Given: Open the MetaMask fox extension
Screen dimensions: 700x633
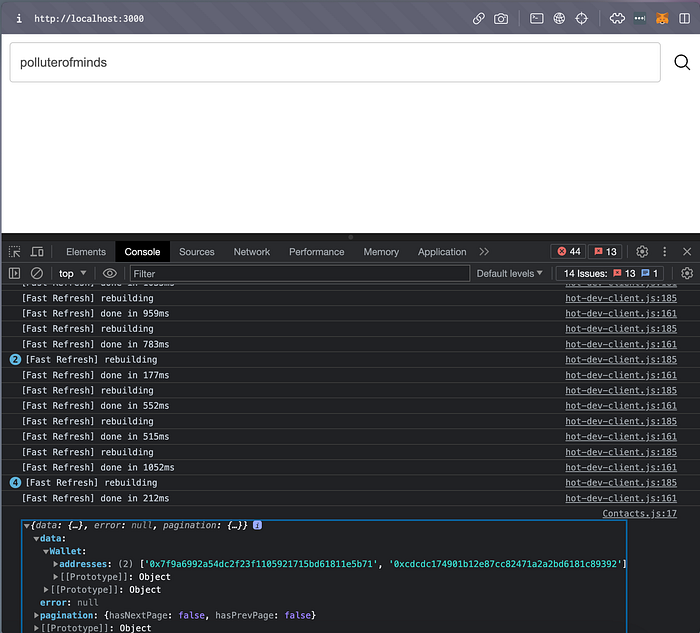Looking at the screenshot, I should click(x=662, y=18).
